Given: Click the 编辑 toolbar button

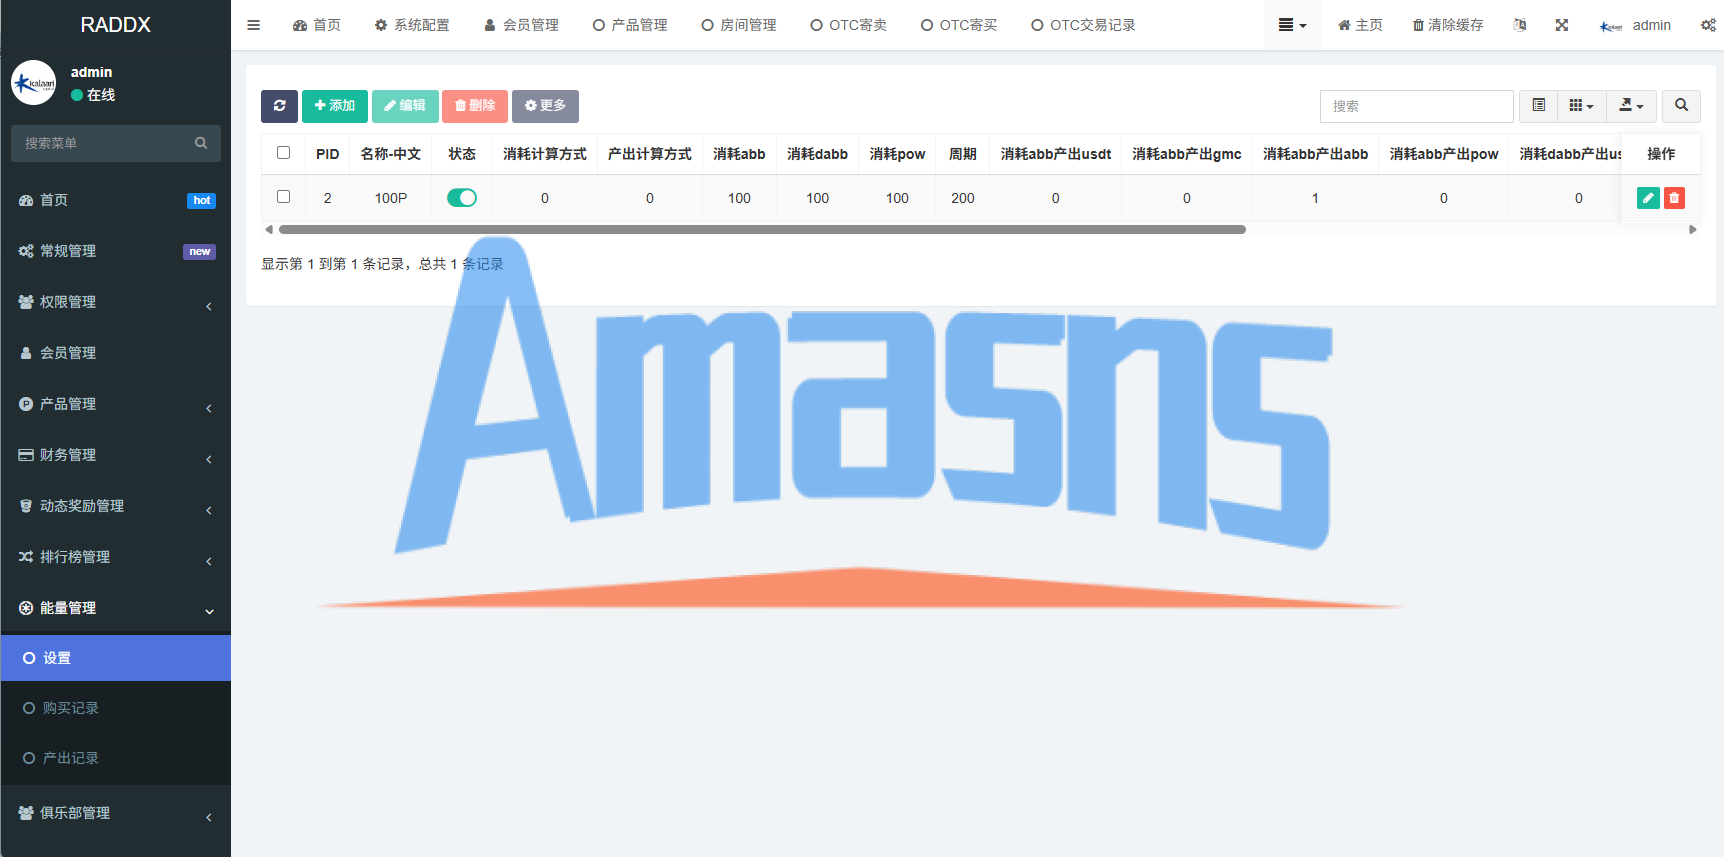Looking at the screenshot, I should pyautogui.click(x=405, y=106).
